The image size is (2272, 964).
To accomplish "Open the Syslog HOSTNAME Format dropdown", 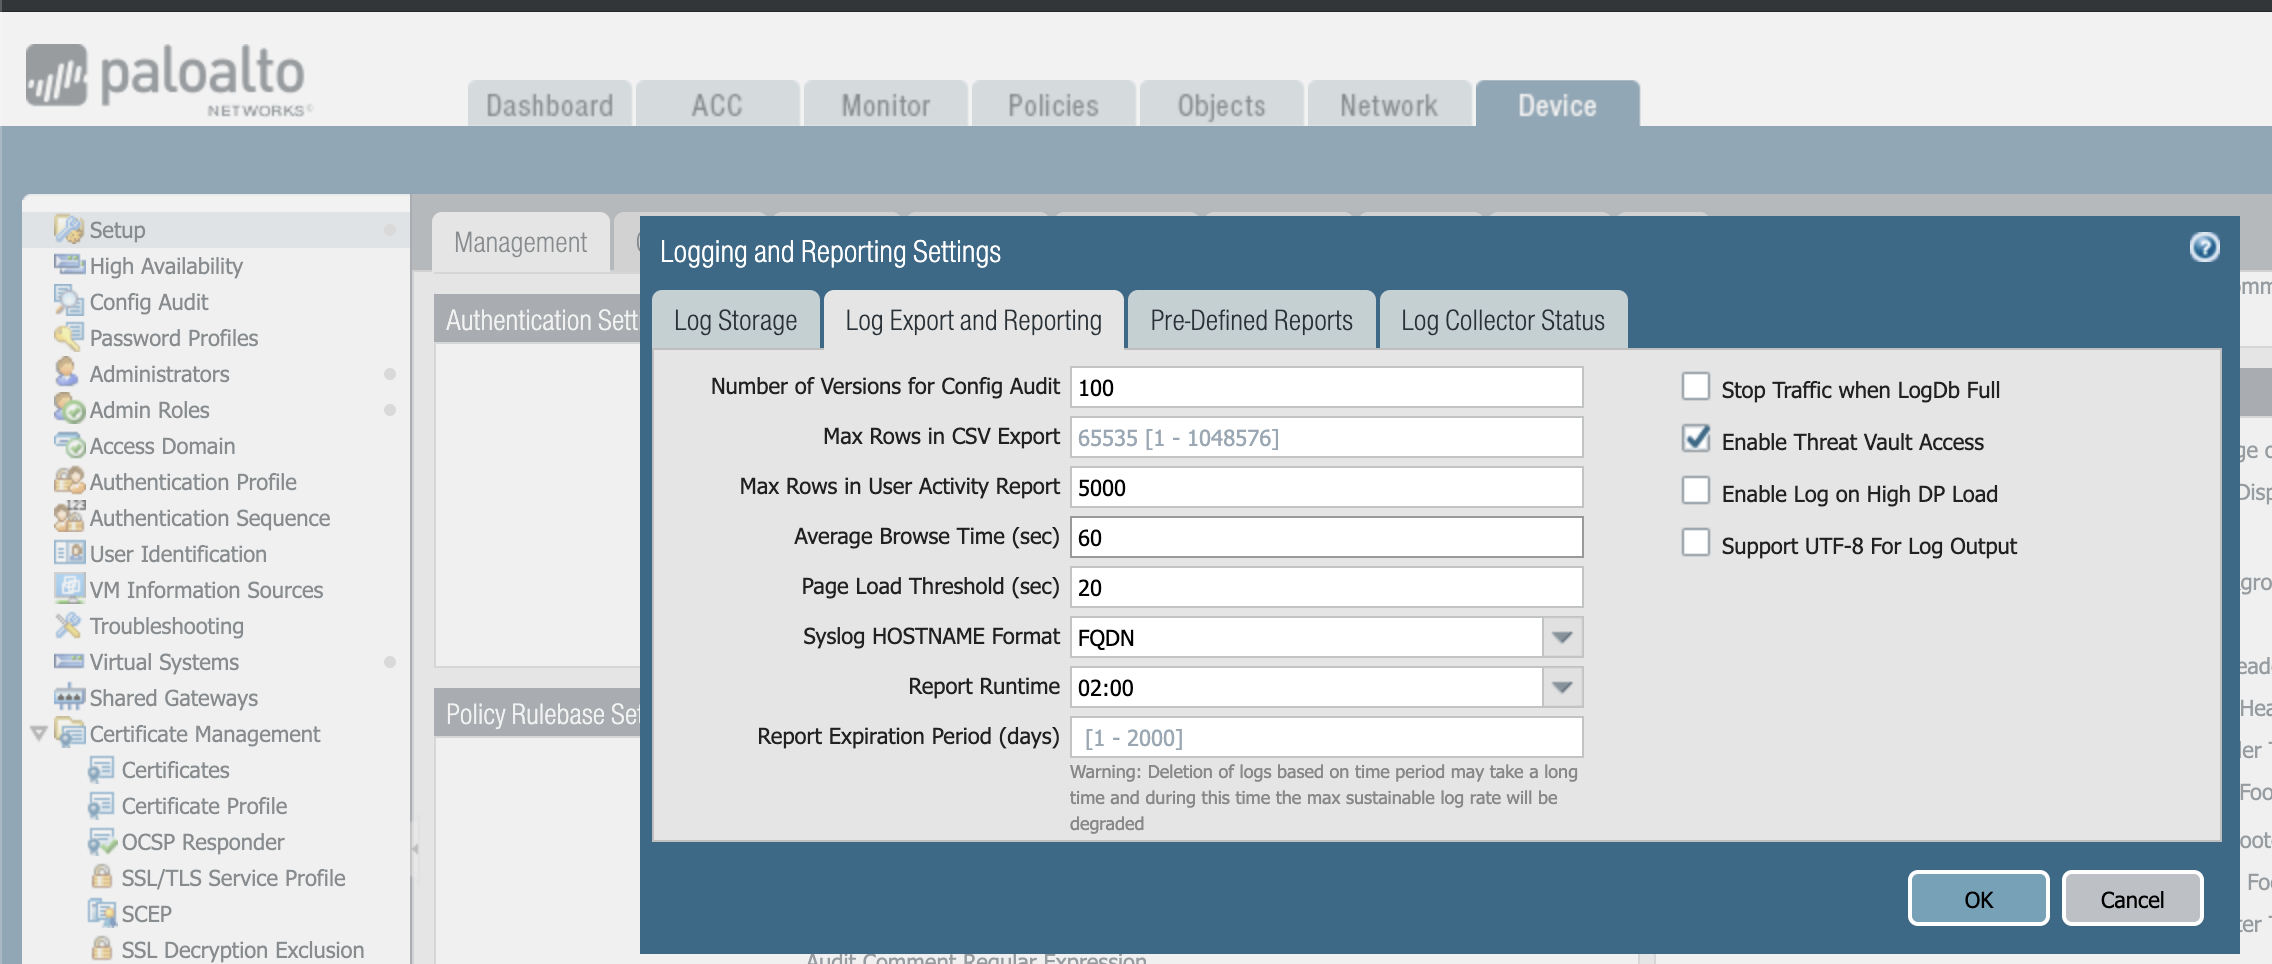I will (x=1561, y=637).
